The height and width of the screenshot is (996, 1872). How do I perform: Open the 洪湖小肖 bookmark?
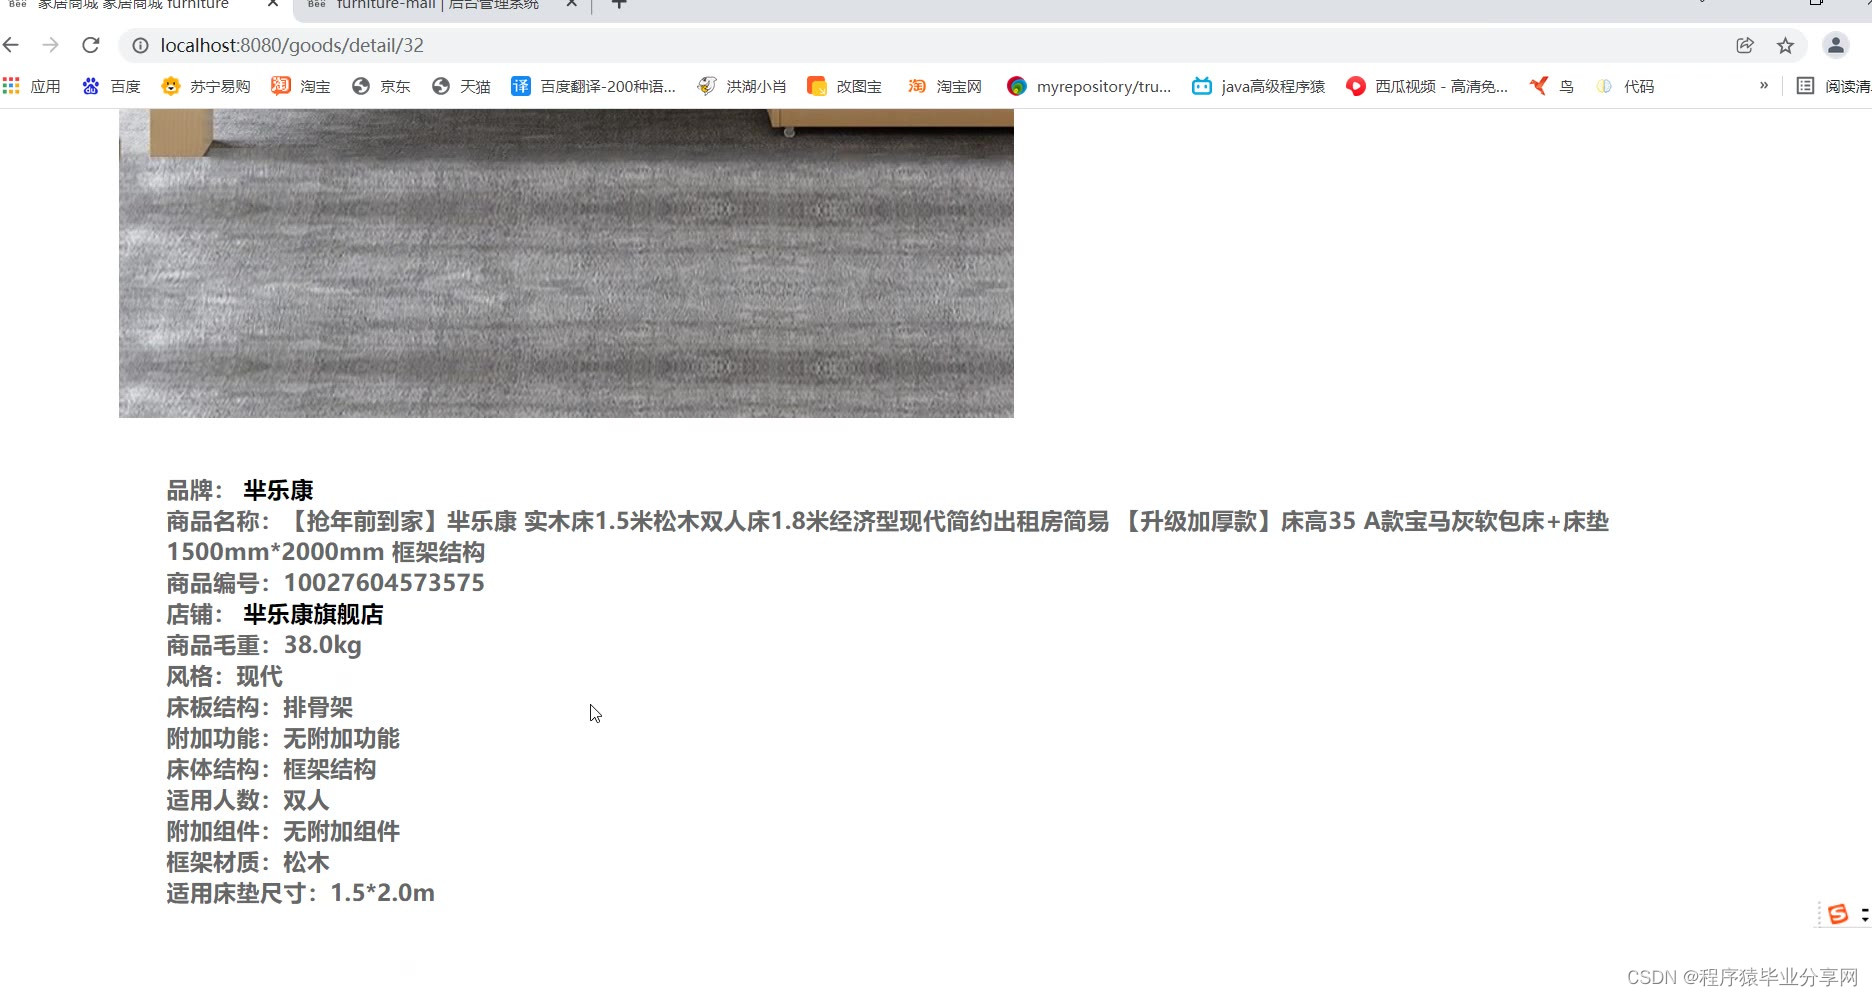(742, 86)
